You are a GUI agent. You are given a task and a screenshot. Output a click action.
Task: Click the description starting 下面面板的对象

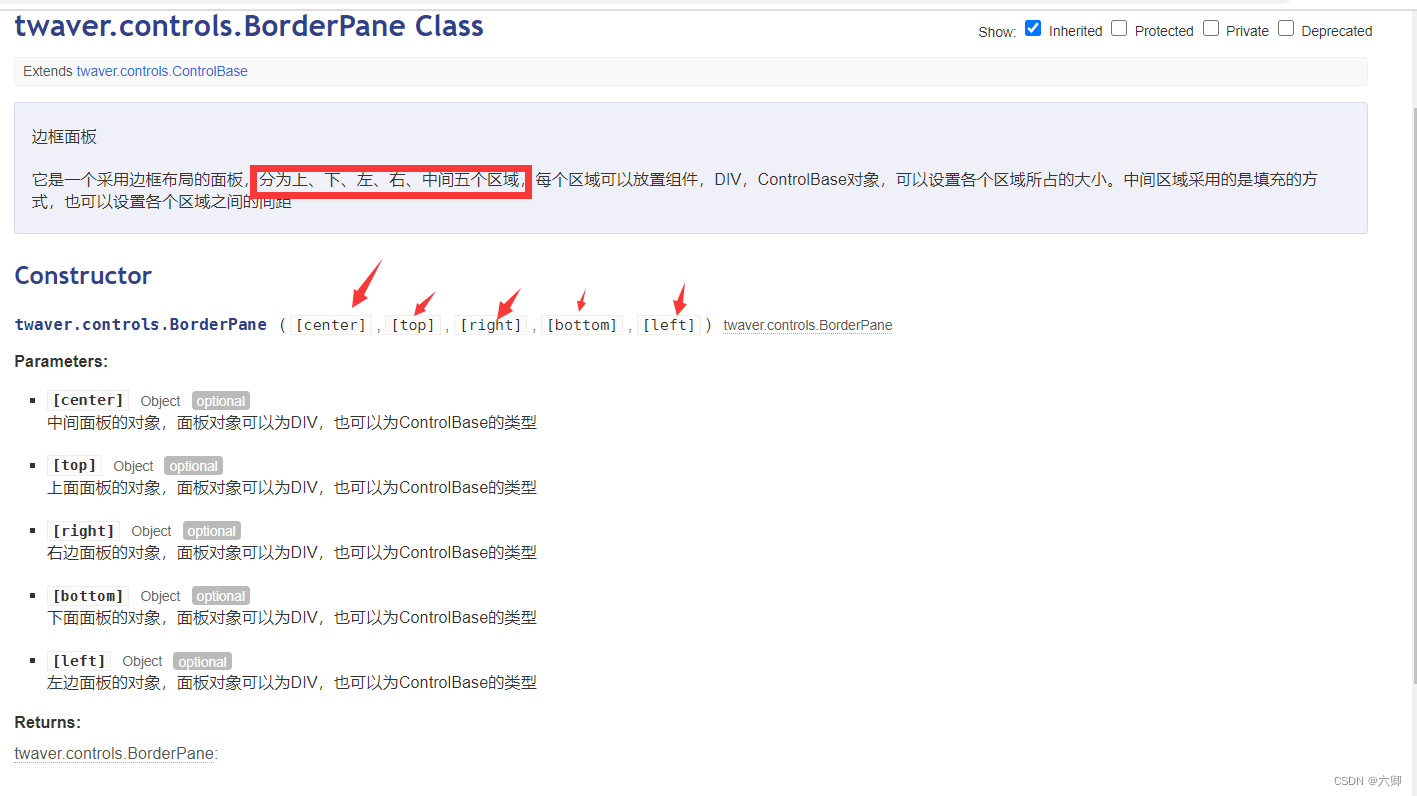[x=292, y=618]
